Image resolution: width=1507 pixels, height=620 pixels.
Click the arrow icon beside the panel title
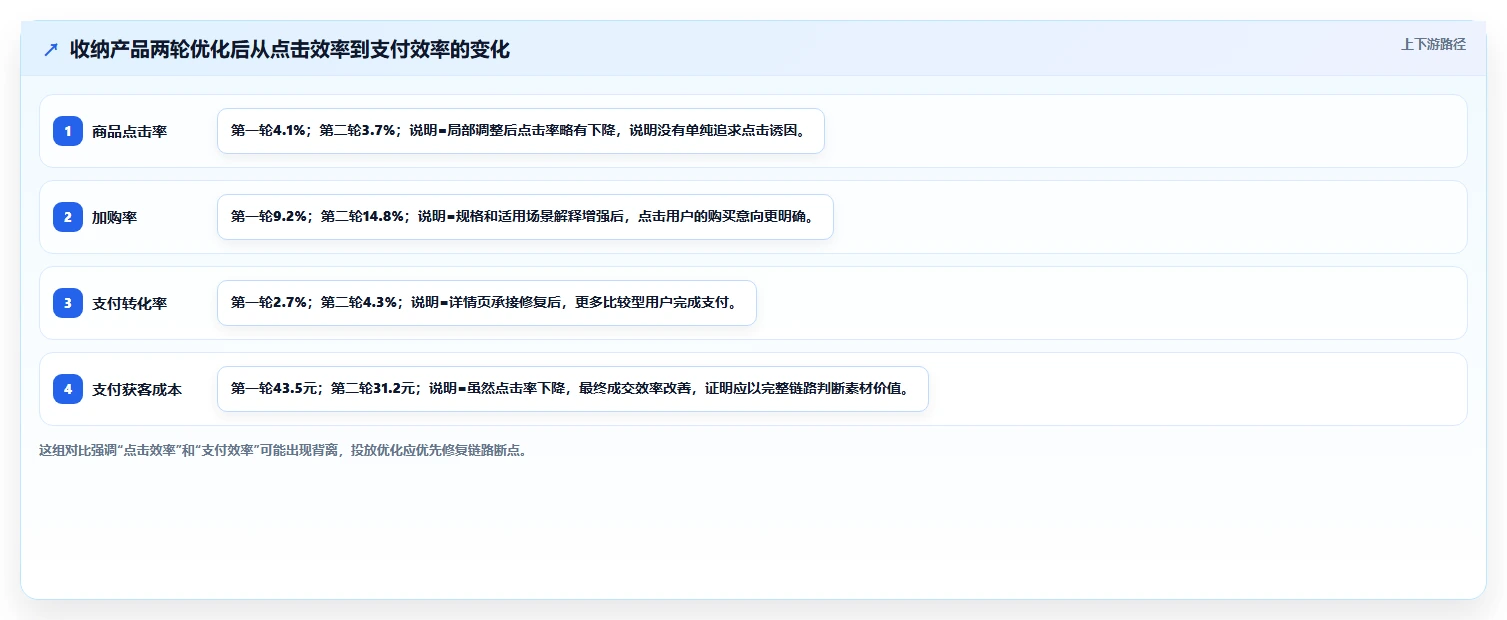coord(51,50)
